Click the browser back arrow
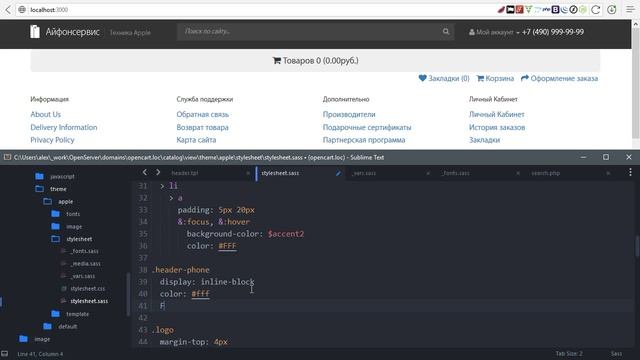This screenshot has width=640, height=360. [8, 9]
